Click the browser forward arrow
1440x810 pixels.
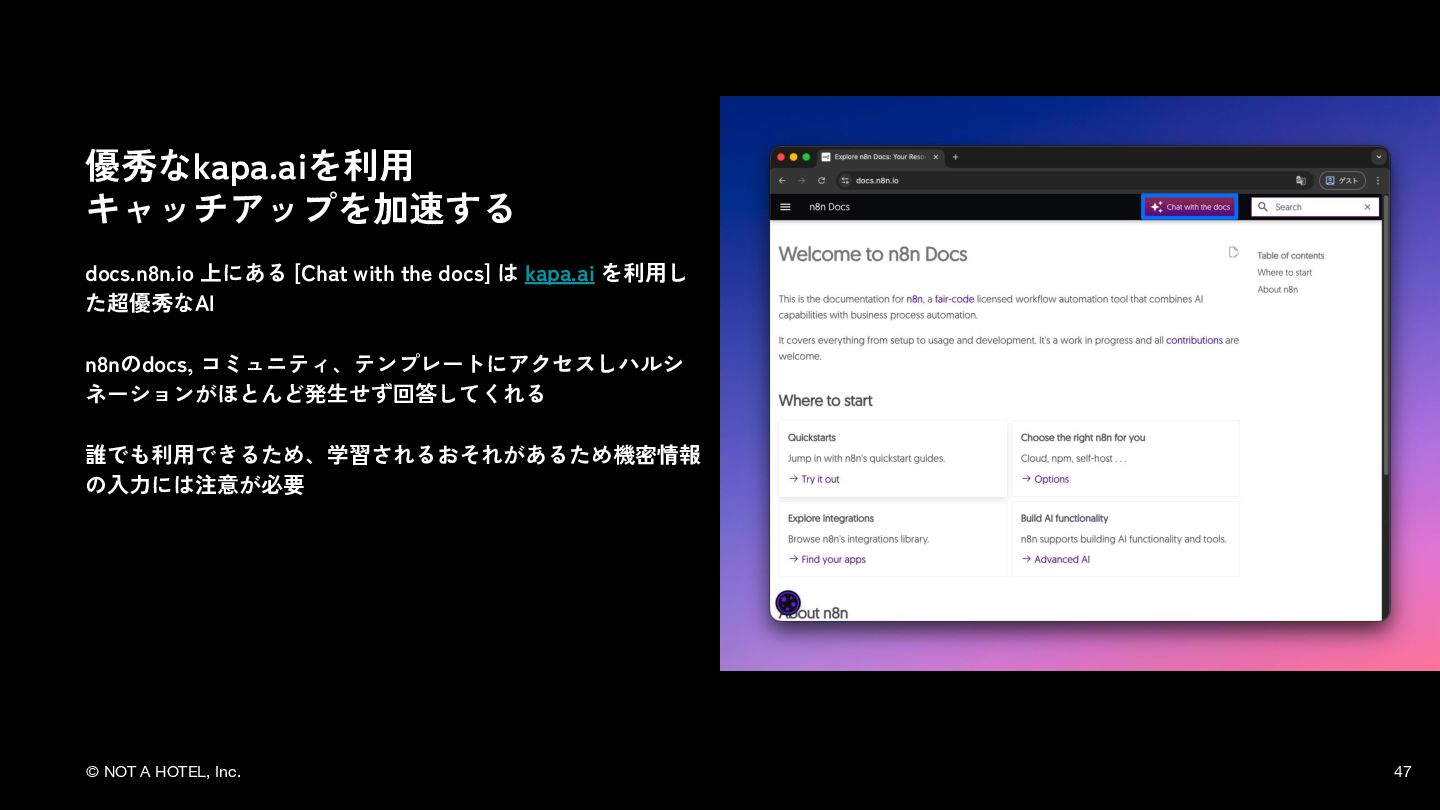(x=801, y=180)
